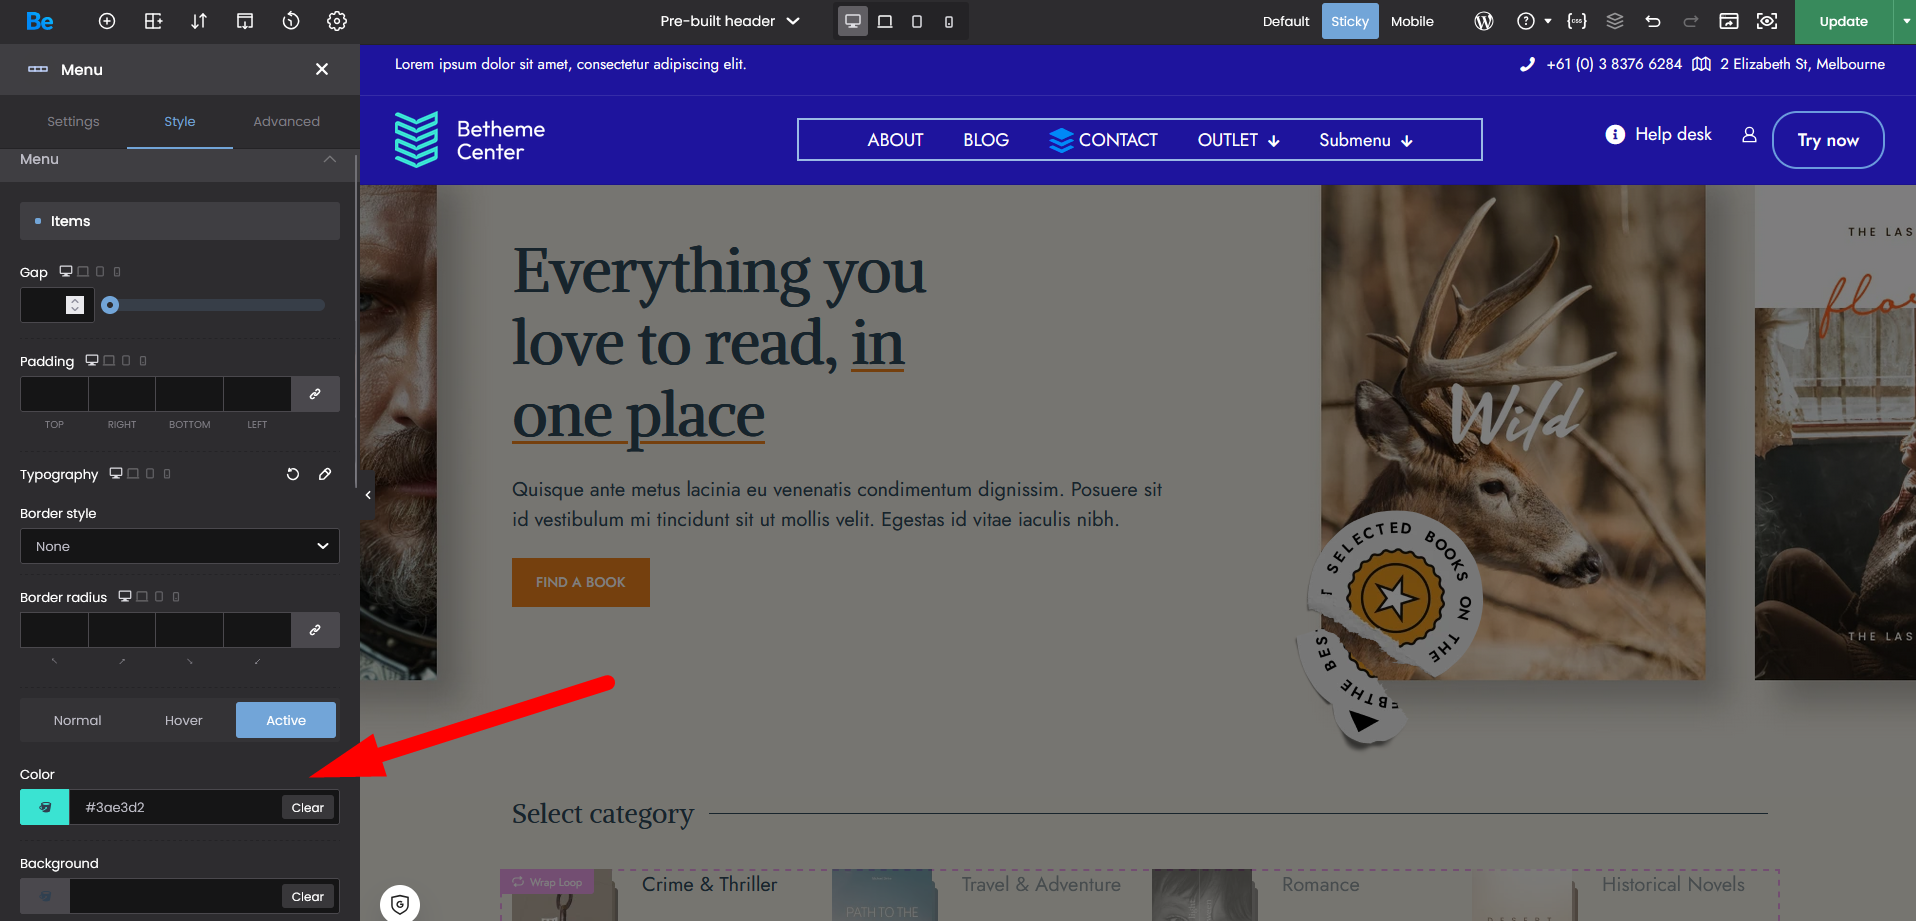Click the green Update button

pyautogui.click(x=1843, y=21)
